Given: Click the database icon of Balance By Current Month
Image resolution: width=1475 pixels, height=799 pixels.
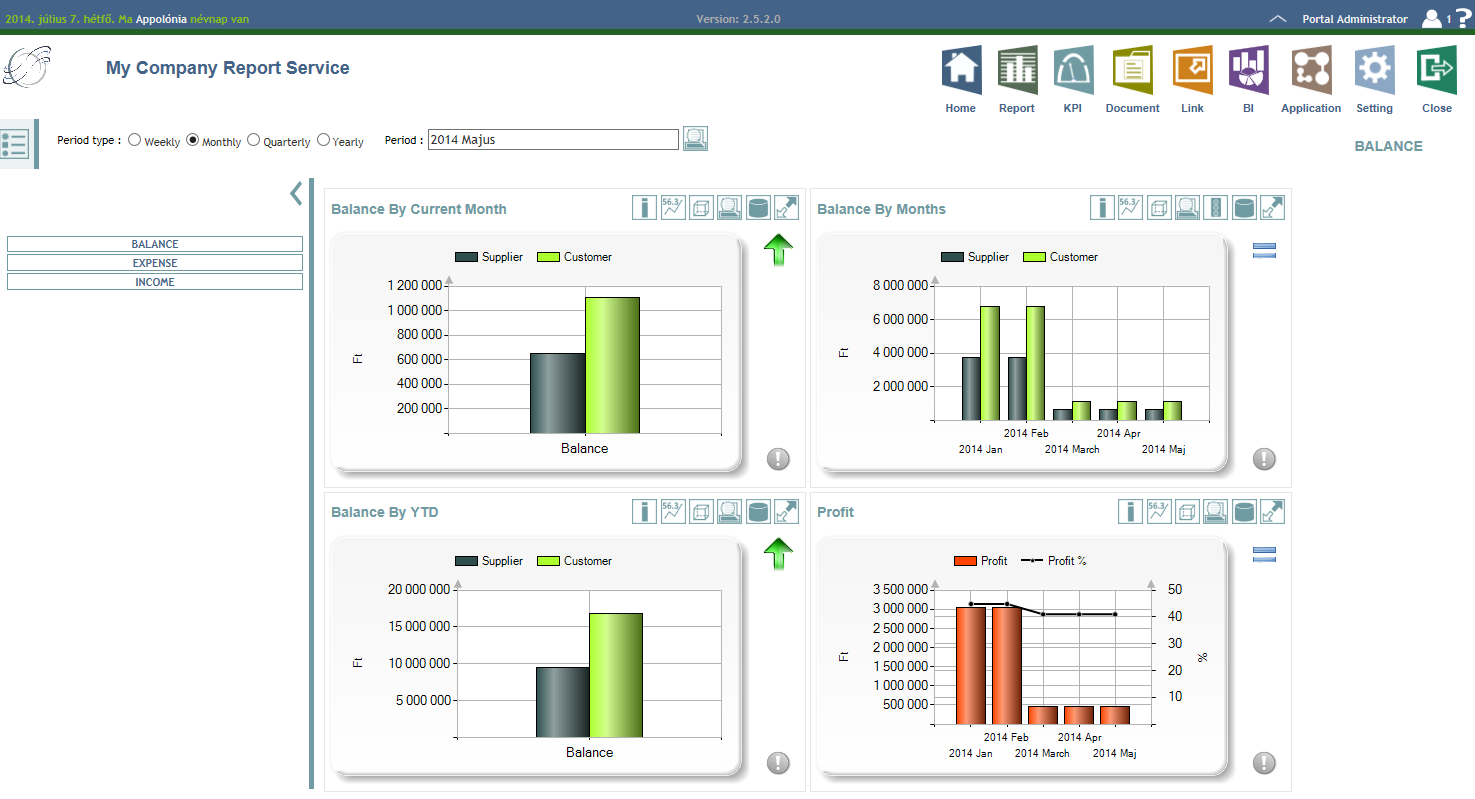Looking at the screenshot, I should tap(758, 208).
